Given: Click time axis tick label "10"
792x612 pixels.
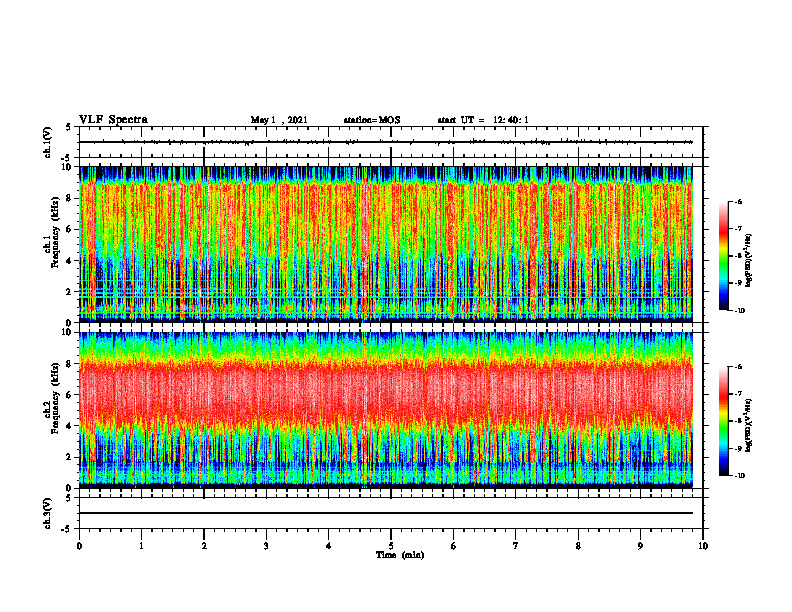Looking at the screenshot, I should (x=703, y=546).
